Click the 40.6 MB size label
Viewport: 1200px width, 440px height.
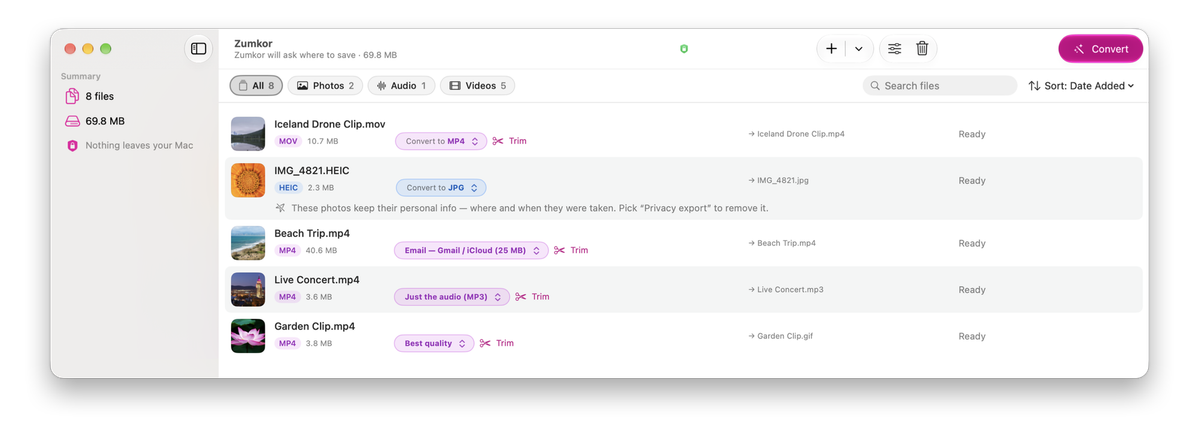click(322, 250)
